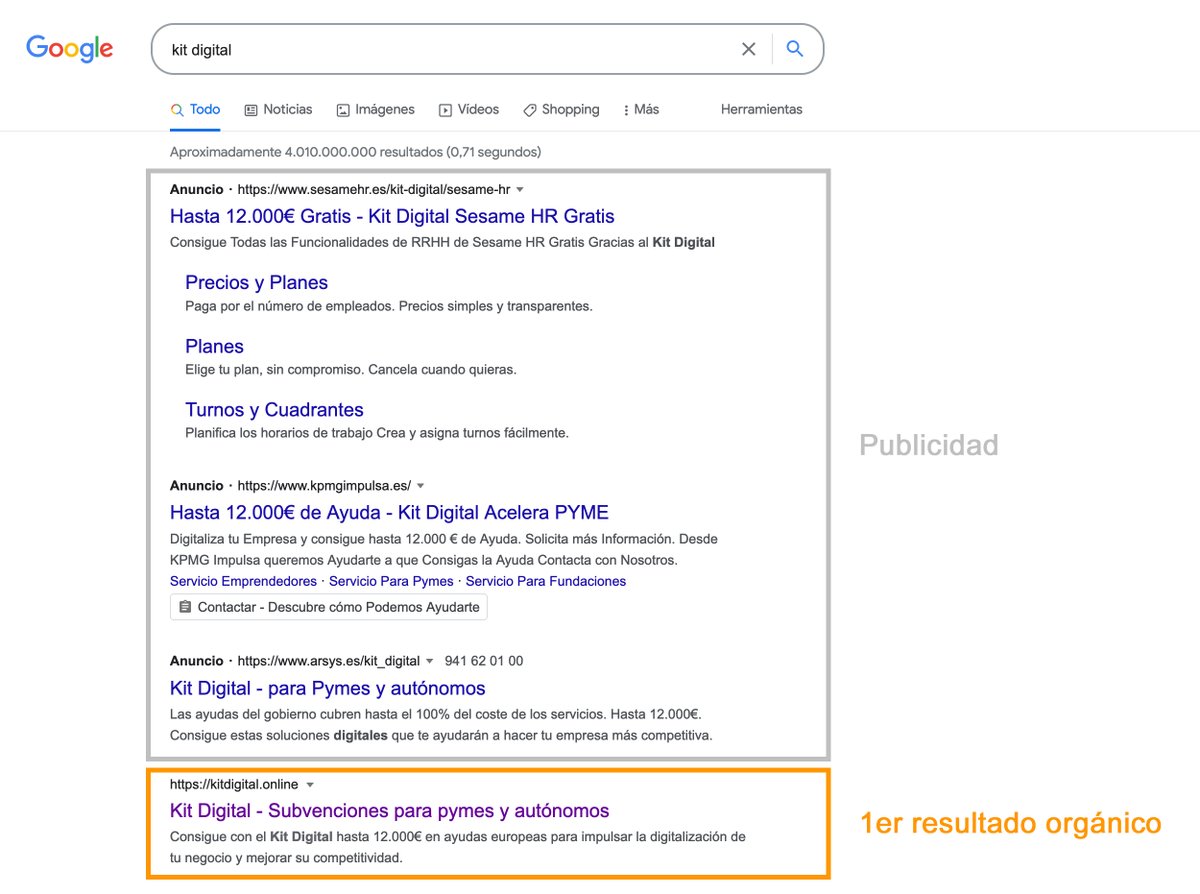This screenshot has height=894, width=1200.
Task: Click the magnifier icon beside Todo
Action: (177, 110)
